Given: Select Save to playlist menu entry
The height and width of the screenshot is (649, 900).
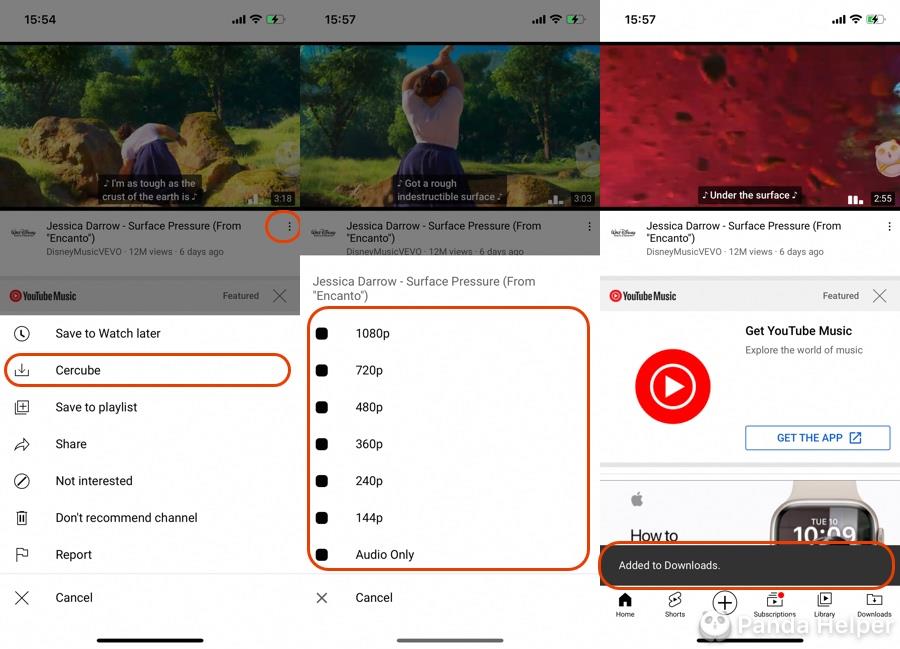Looking at the screenshot, I should (150, 407).
